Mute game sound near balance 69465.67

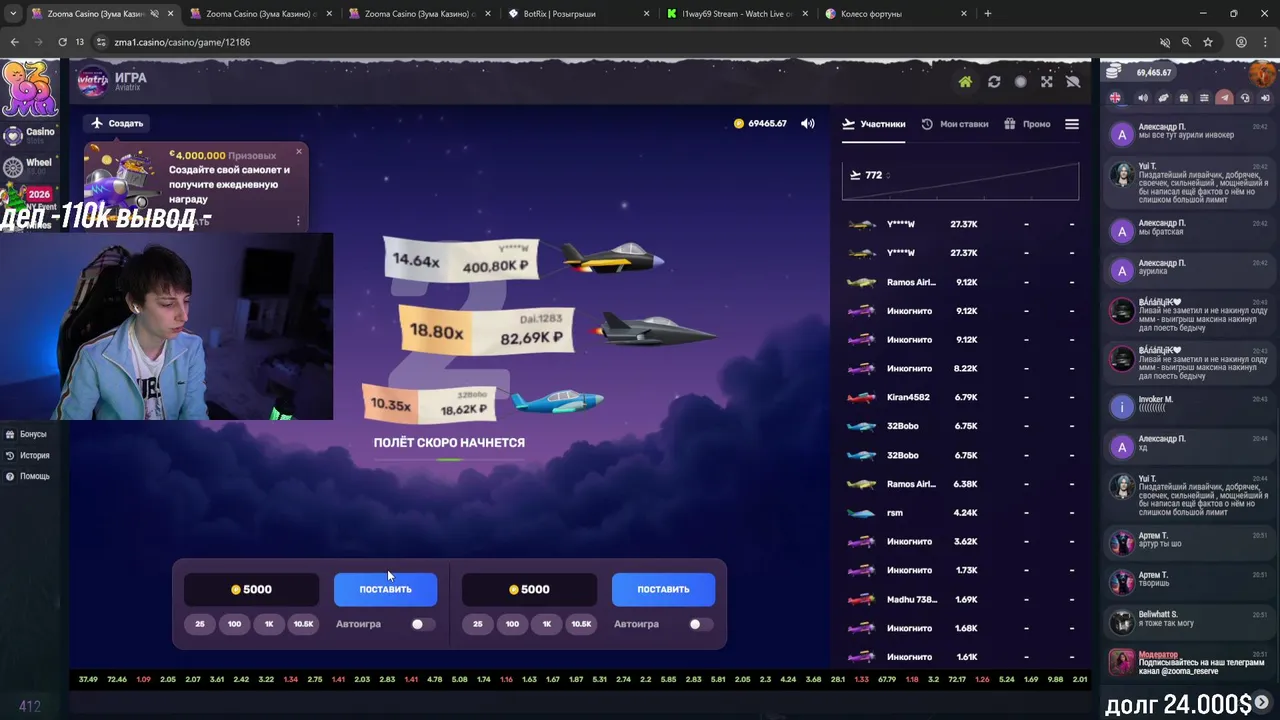pos(807,123)
